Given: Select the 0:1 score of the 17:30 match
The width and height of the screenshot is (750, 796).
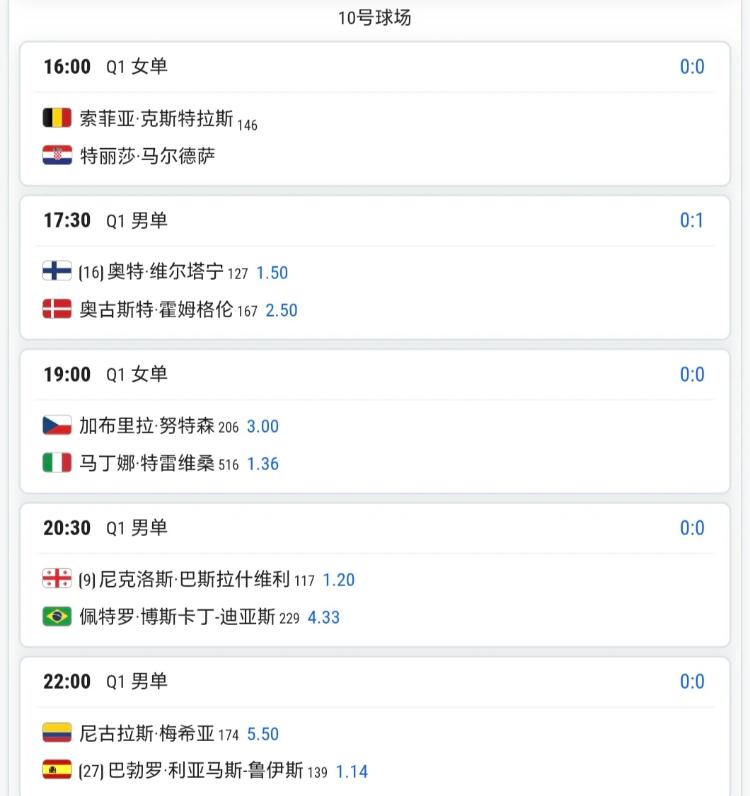Looking at the screenshot, I should point(692,220).
